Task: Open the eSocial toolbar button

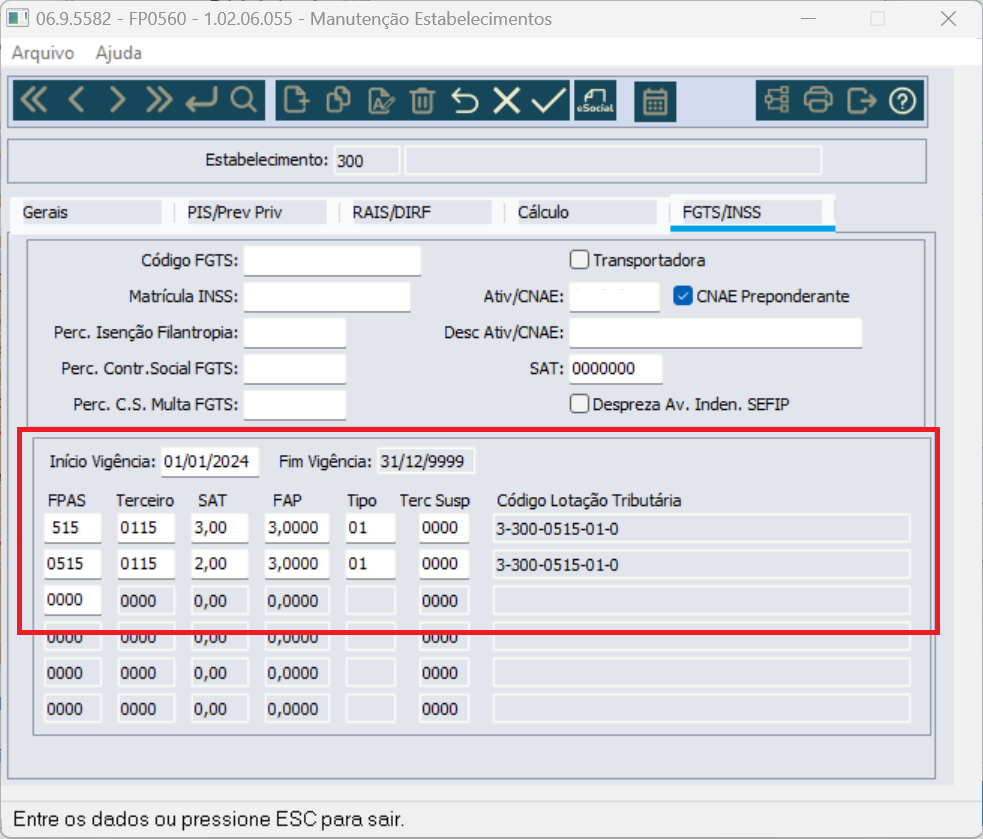Action: pos(595,100)
